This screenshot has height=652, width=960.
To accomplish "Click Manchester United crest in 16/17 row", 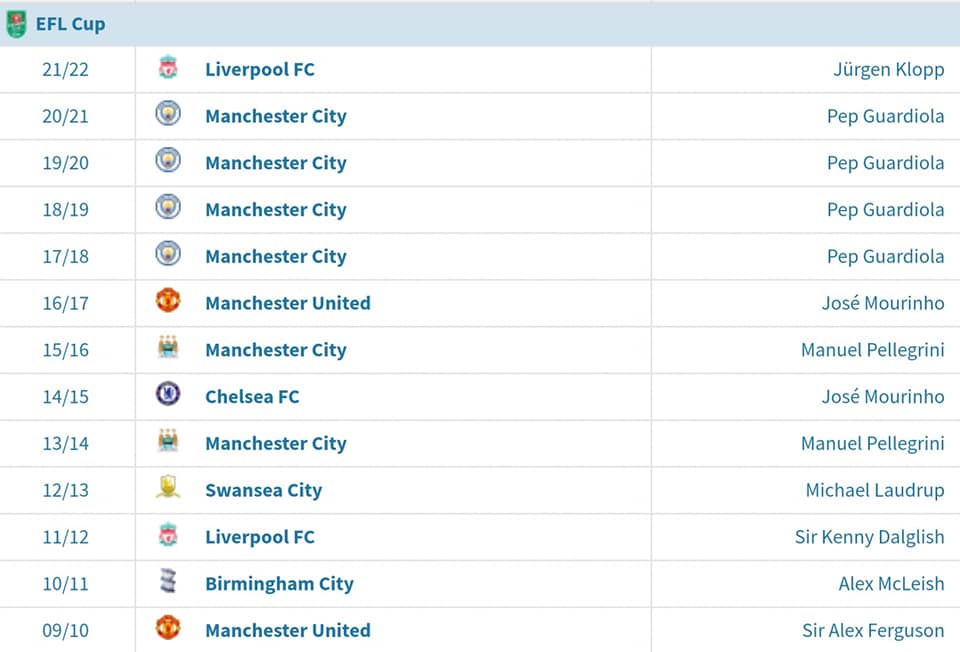I will 168,301.
